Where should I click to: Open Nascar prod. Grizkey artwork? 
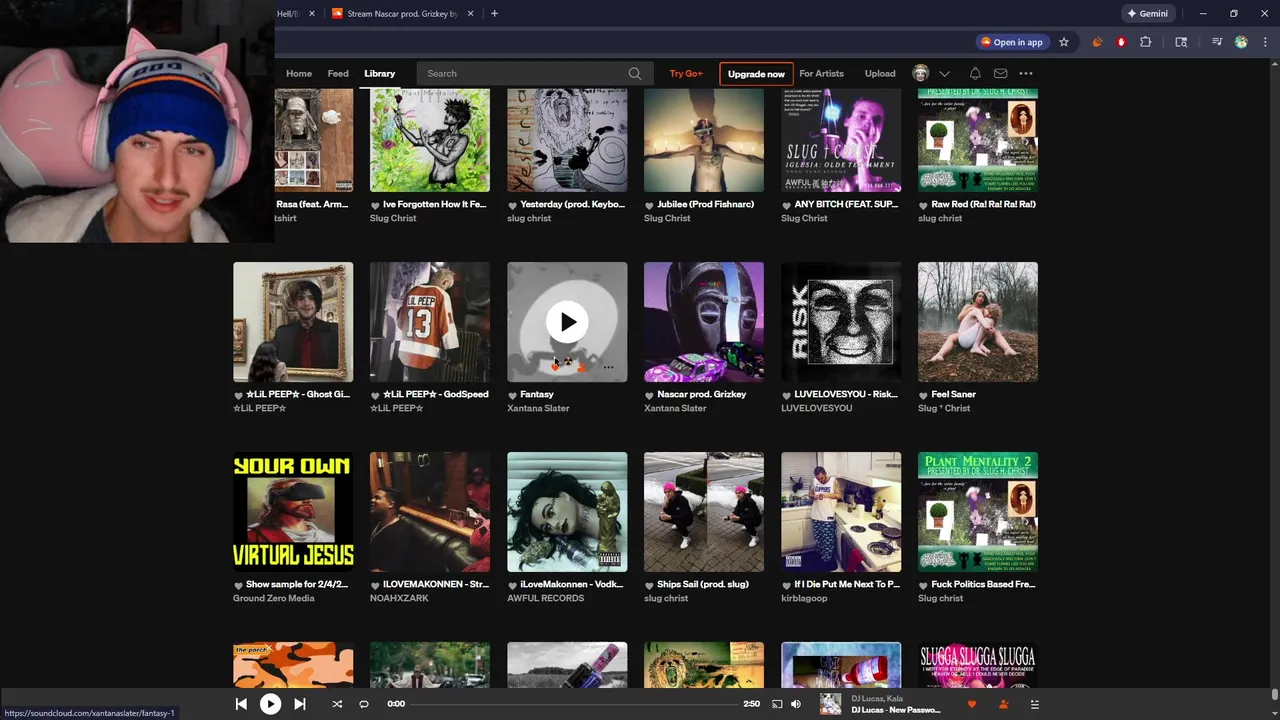[704, 322]
